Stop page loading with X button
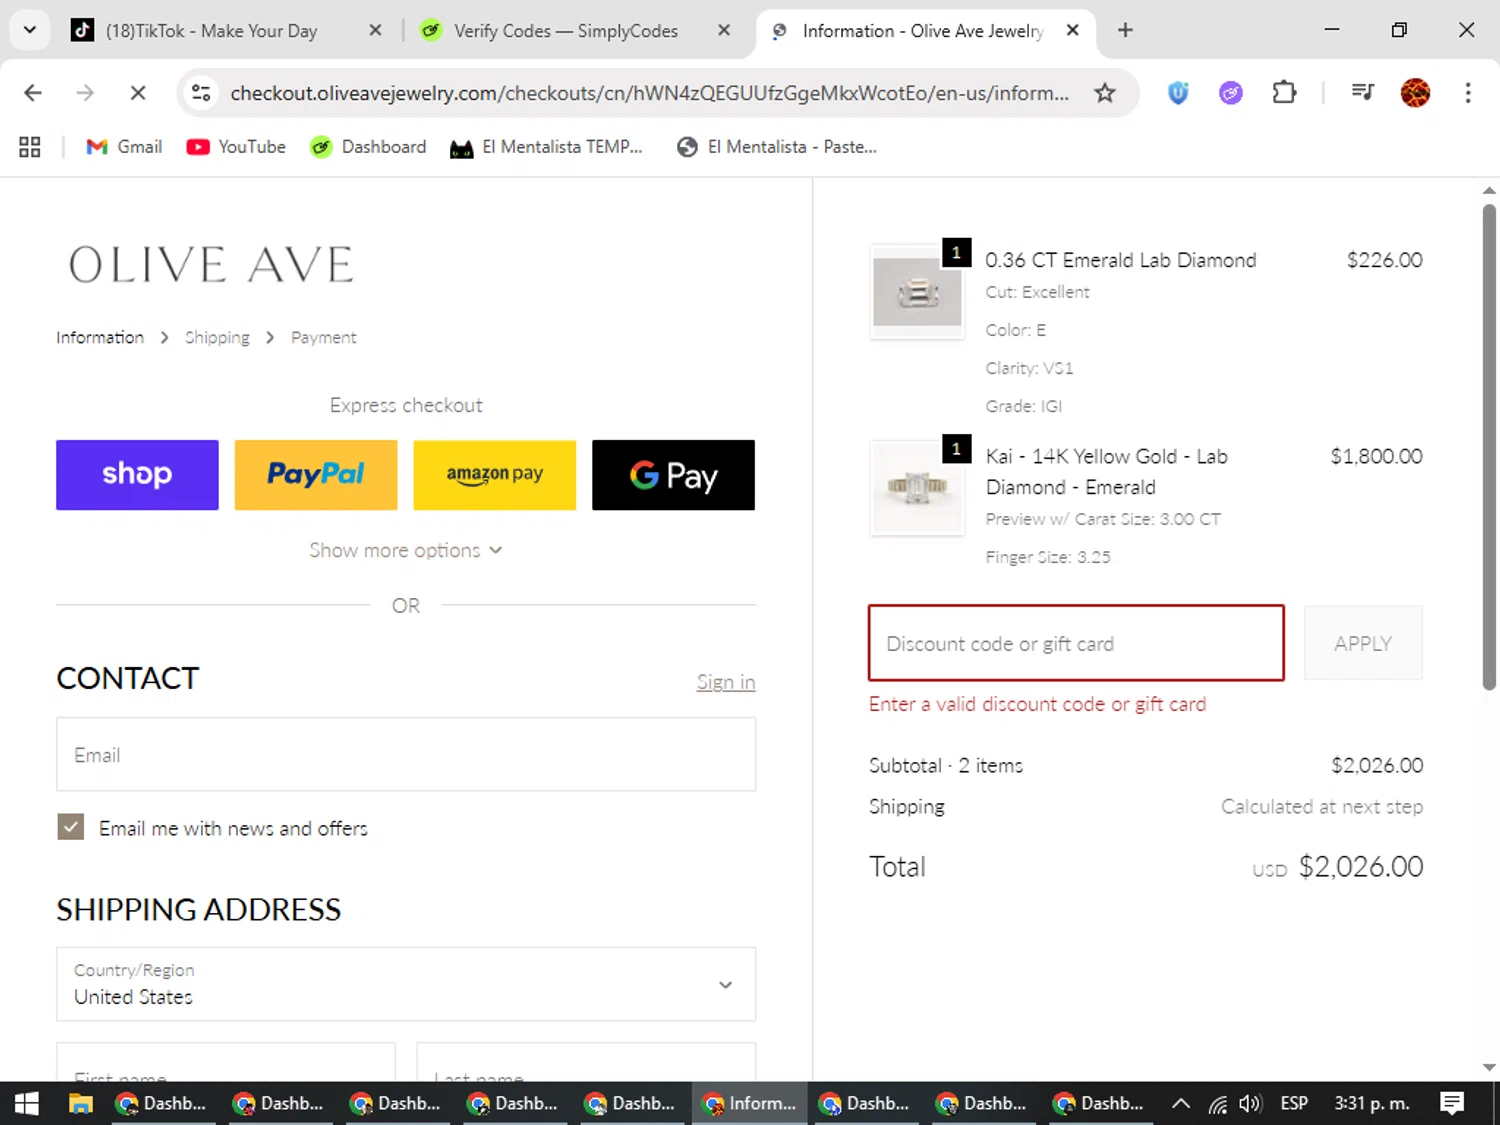 pos(138,93)
